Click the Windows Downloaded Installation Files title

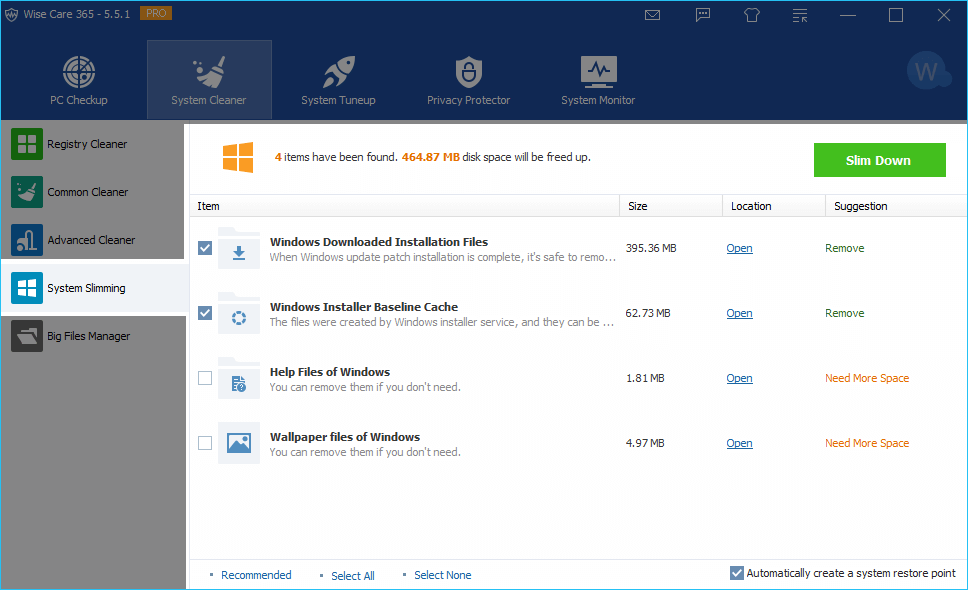point(379,242)
